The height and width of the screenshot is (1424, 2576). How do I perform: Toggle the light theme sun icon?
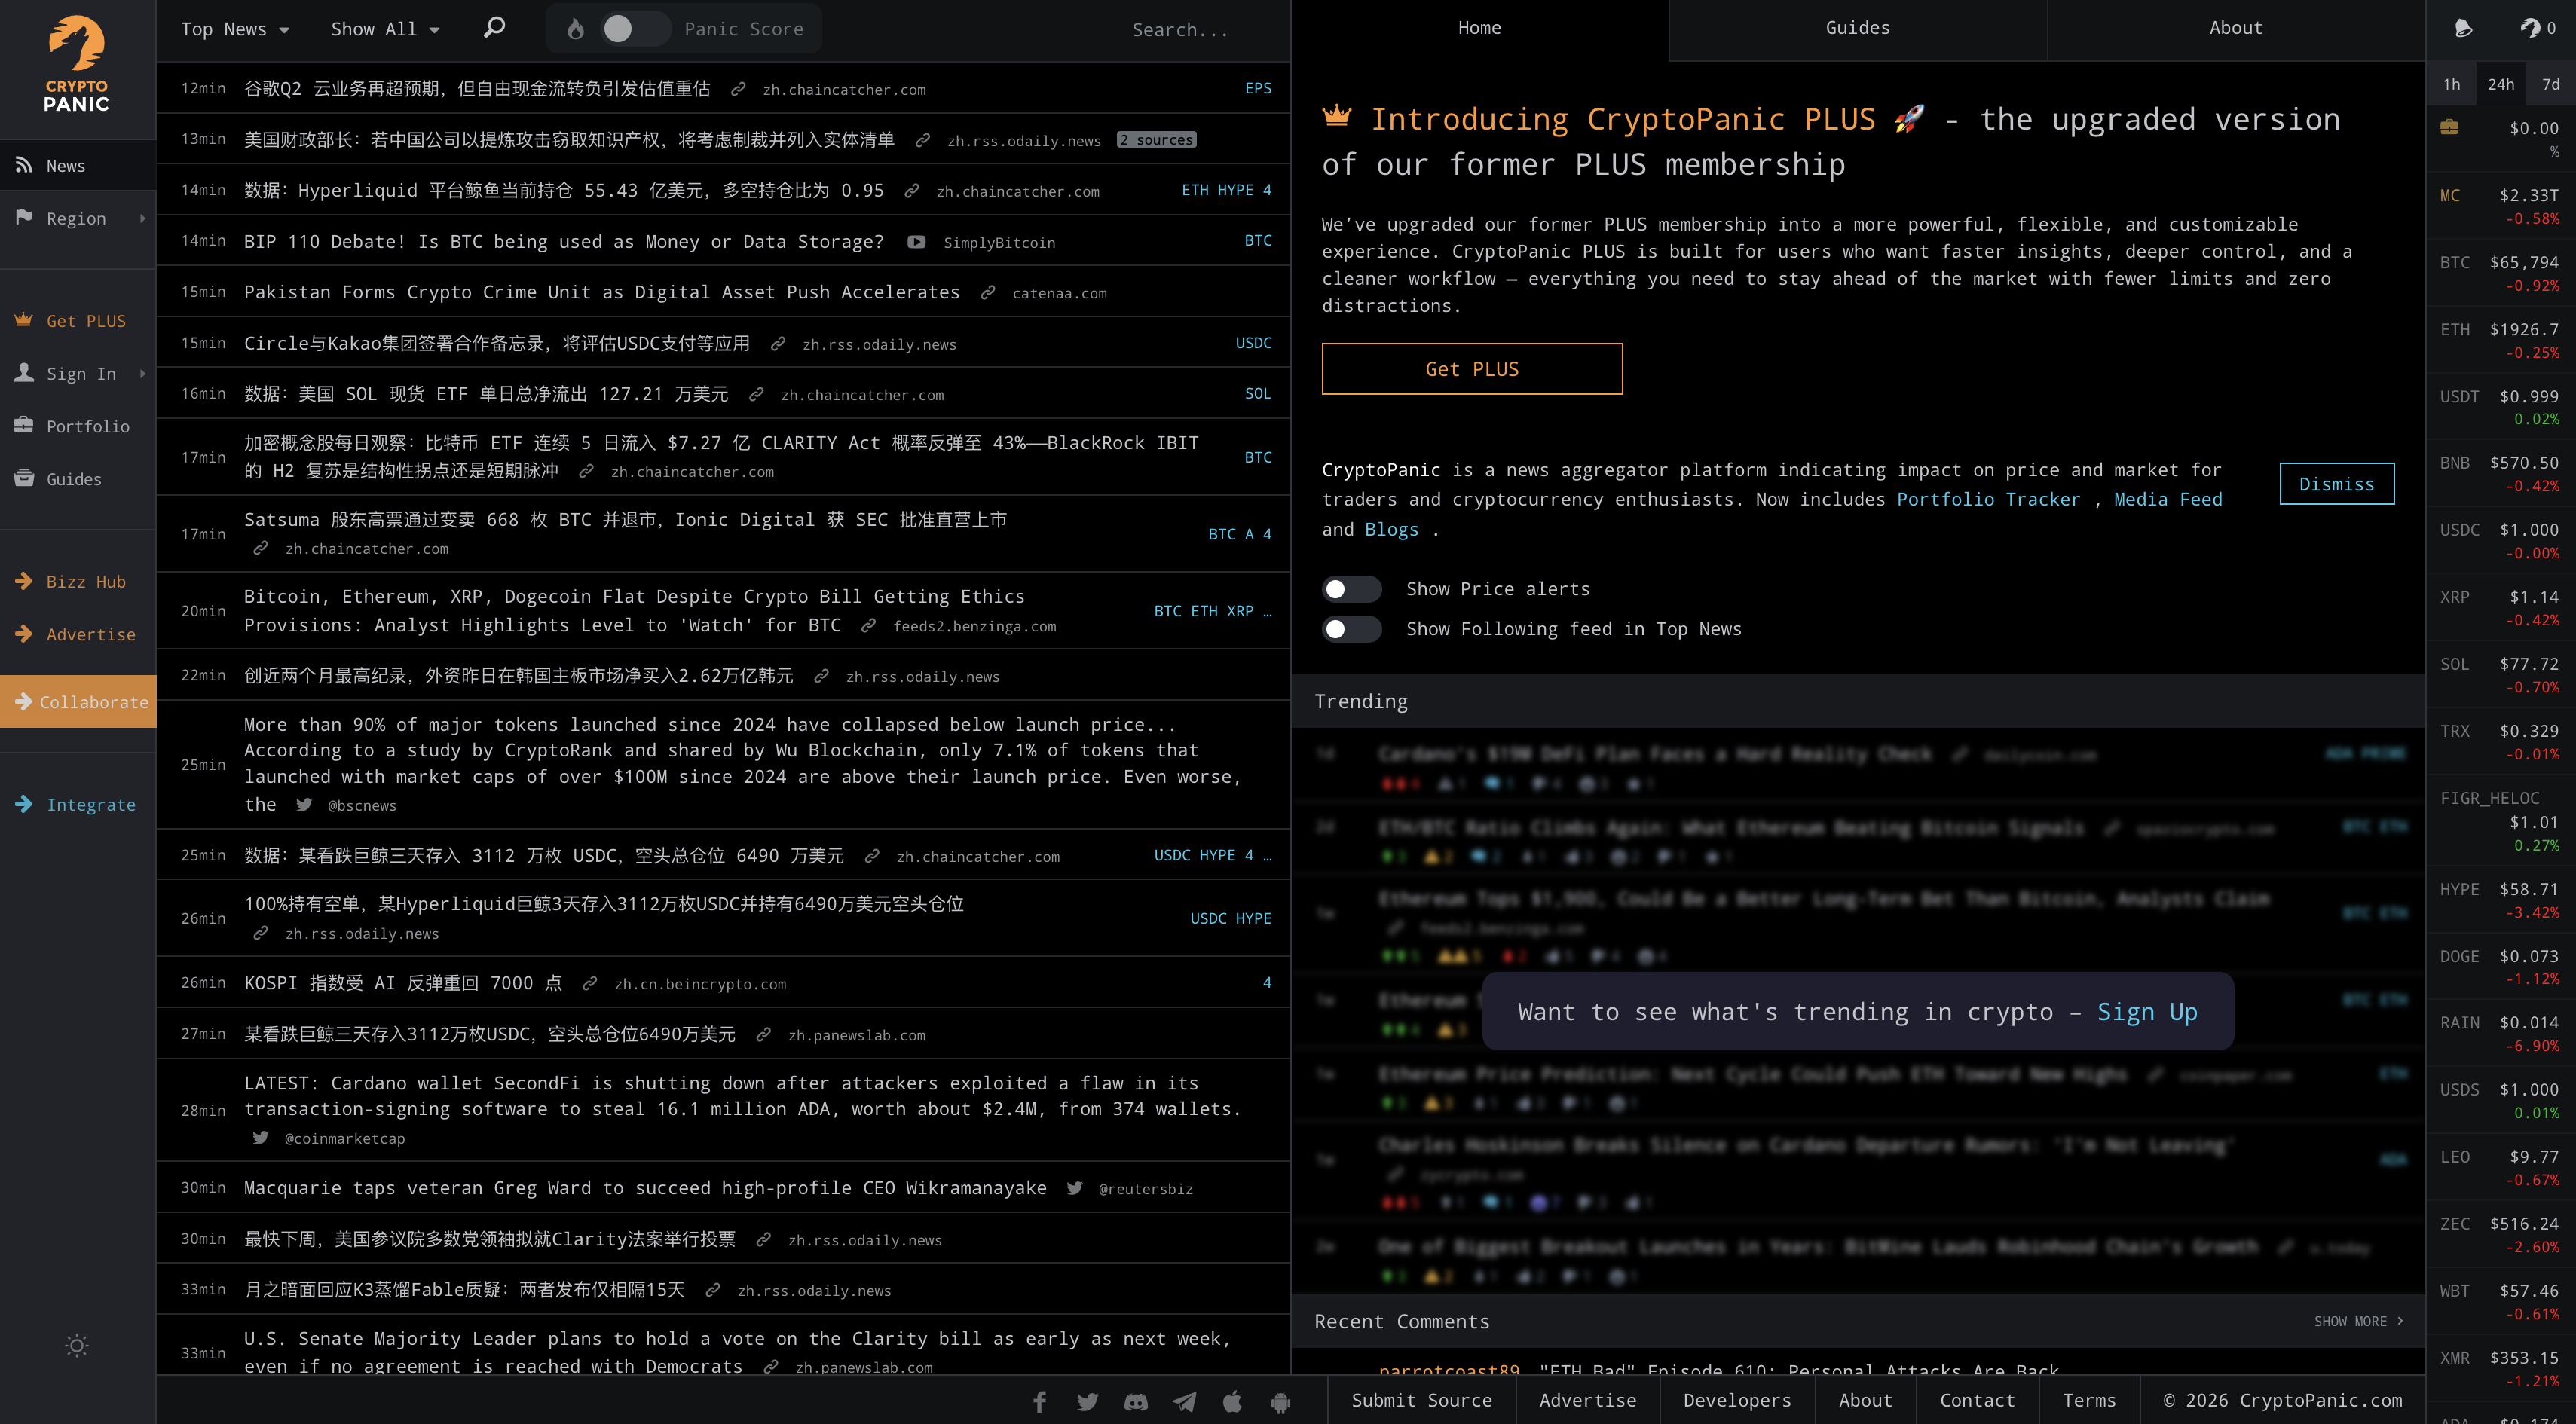[x=77, y=1345]
